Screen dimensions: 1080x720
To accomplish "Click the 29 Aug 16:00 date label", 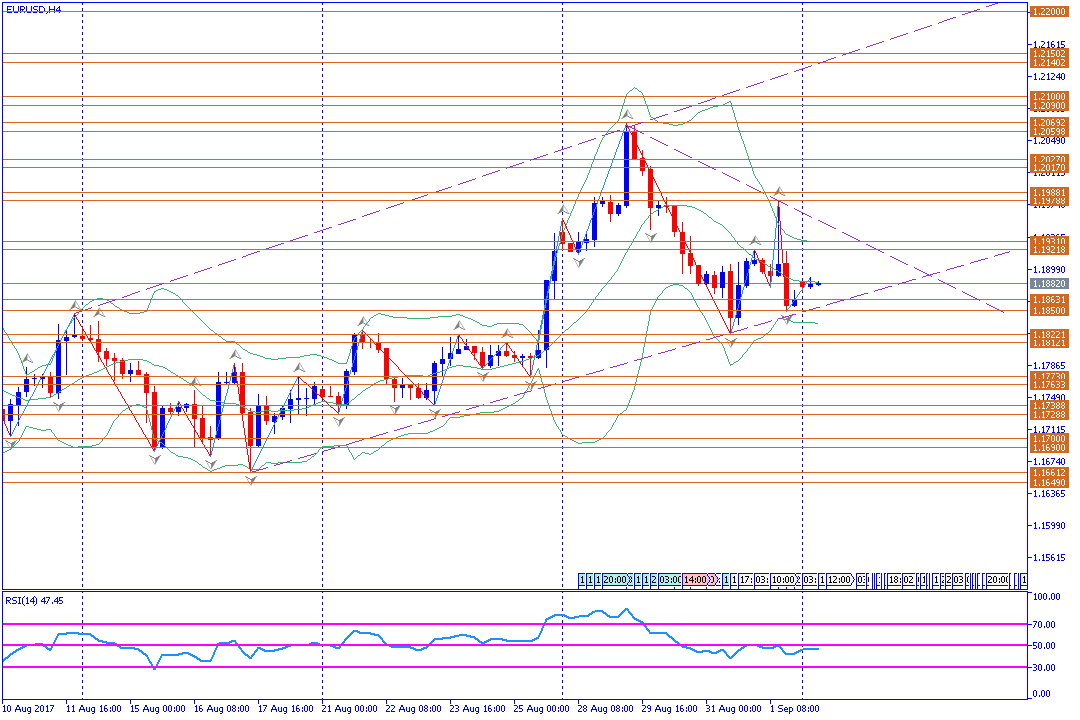I will coord(670,708).
